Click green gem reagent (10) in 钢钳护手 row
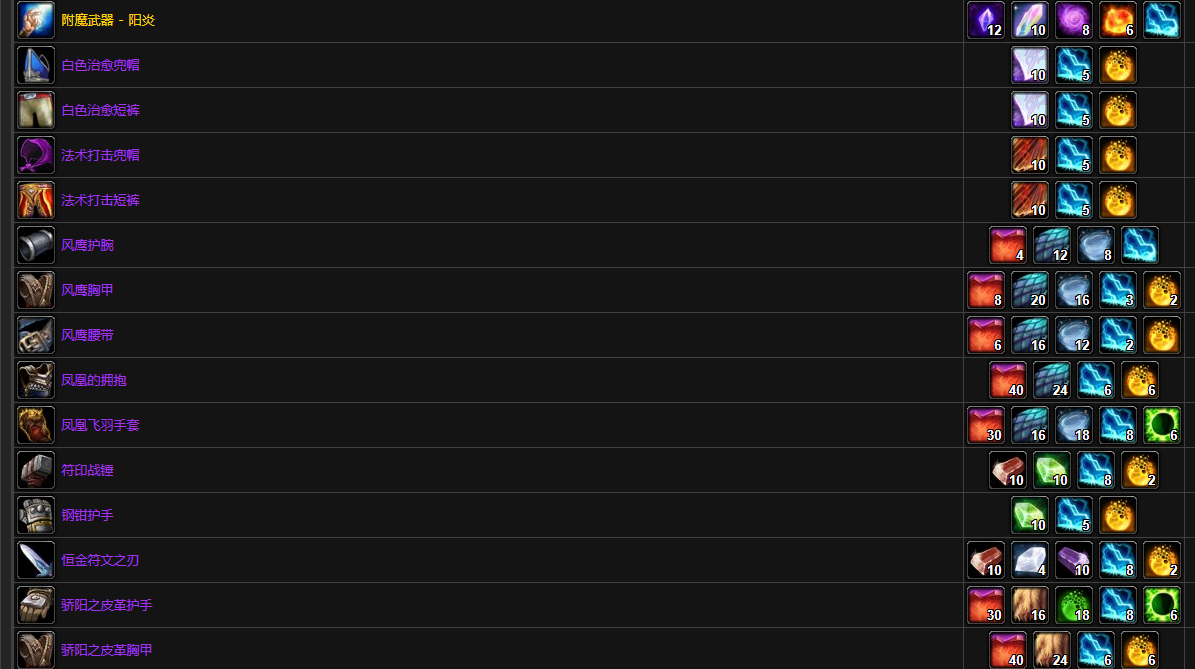 (x=1030, y=515)
